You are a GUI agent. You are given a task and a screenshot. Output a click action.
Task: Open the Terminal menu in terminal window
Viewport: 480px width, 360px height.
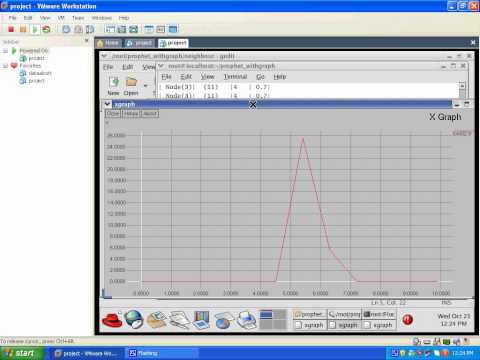(x=235, y=77)
